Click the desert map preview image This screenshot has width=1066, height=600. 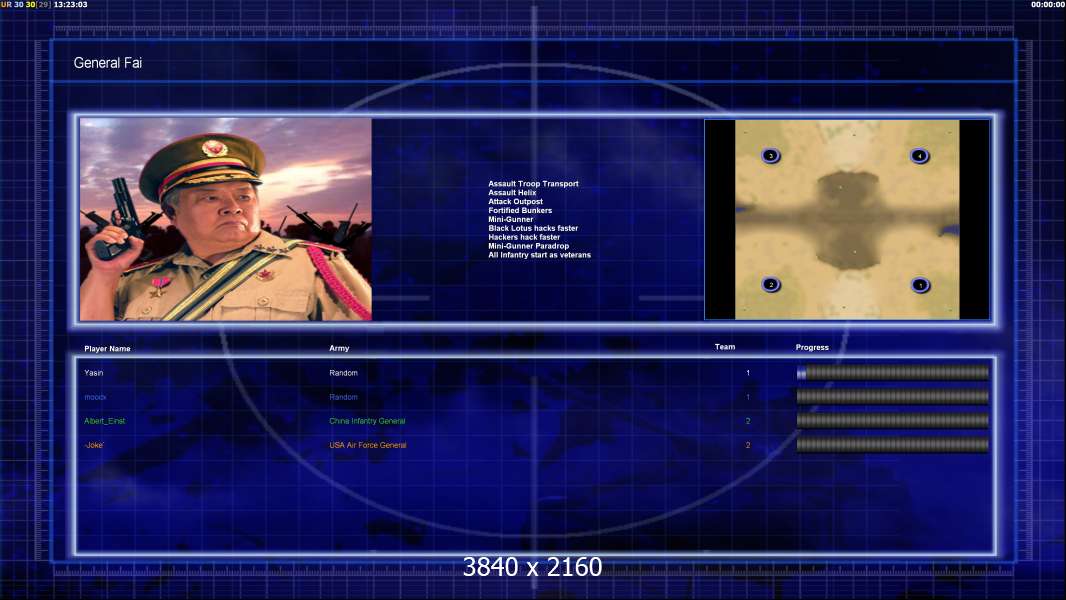pyautogui.click(x=847, y=219)
